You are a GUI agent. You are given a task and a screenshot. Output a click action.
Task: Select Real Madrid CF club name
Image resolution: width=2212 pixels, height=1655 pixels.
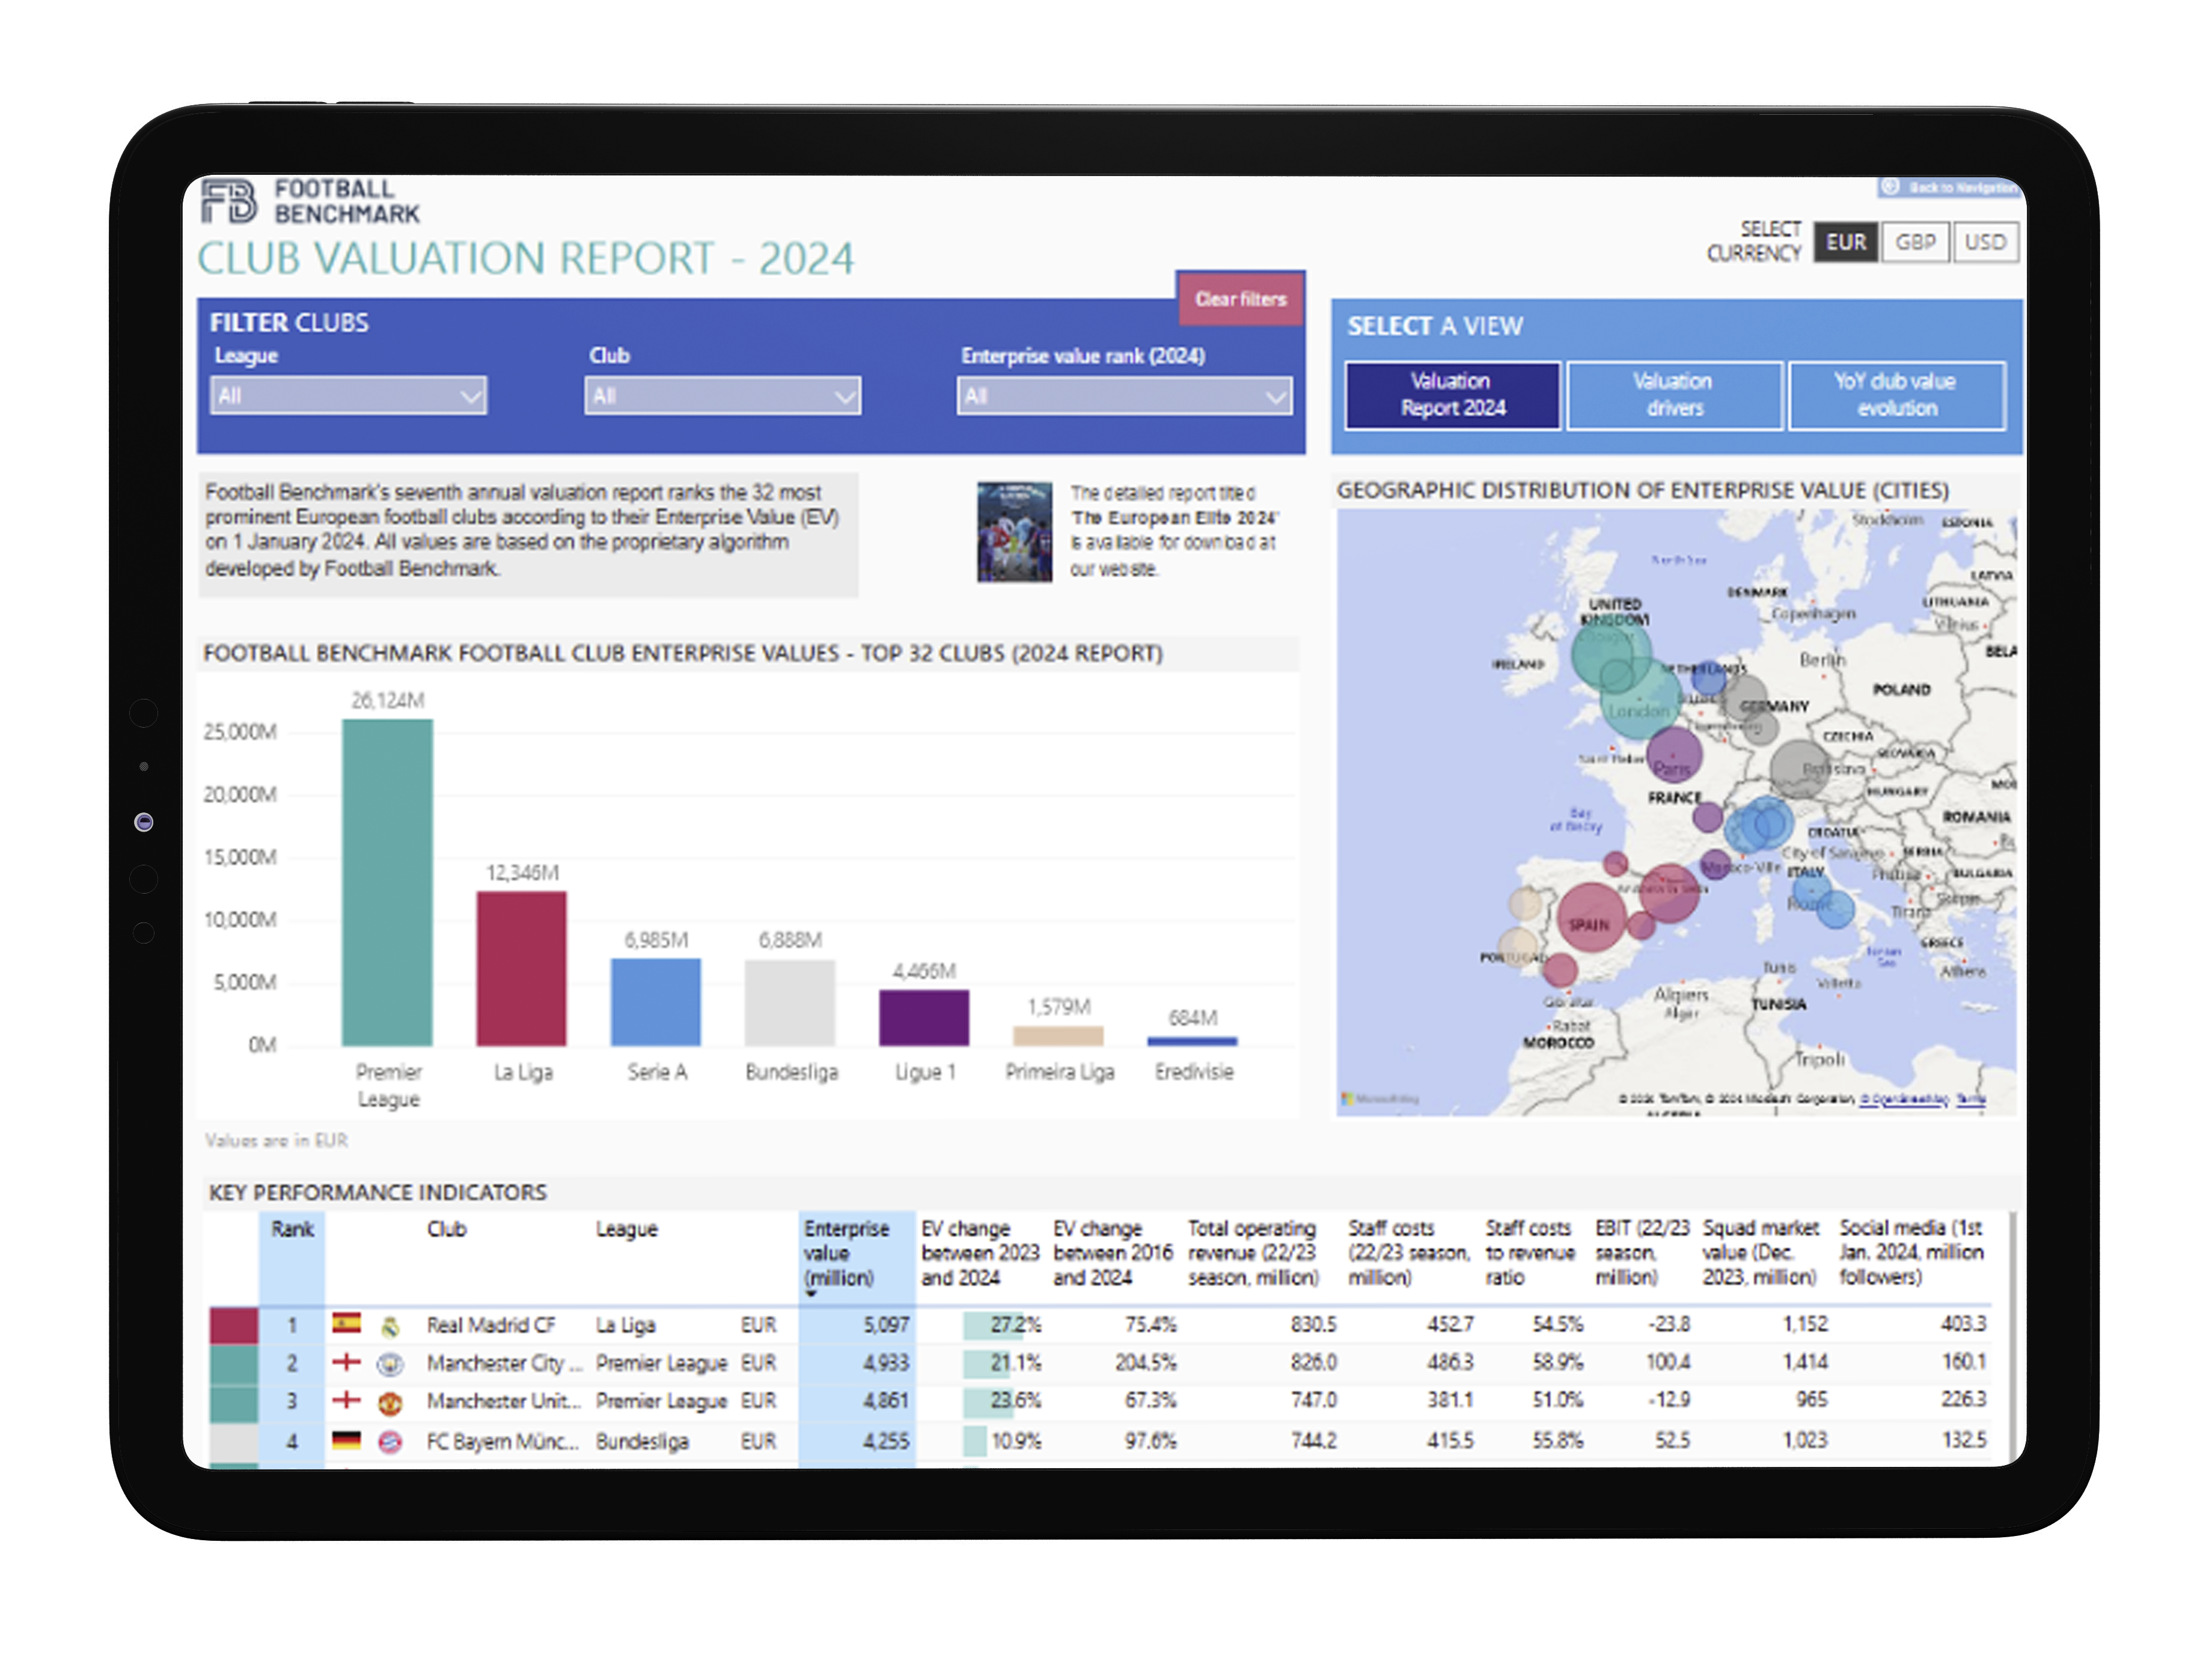coord(491,1325)
